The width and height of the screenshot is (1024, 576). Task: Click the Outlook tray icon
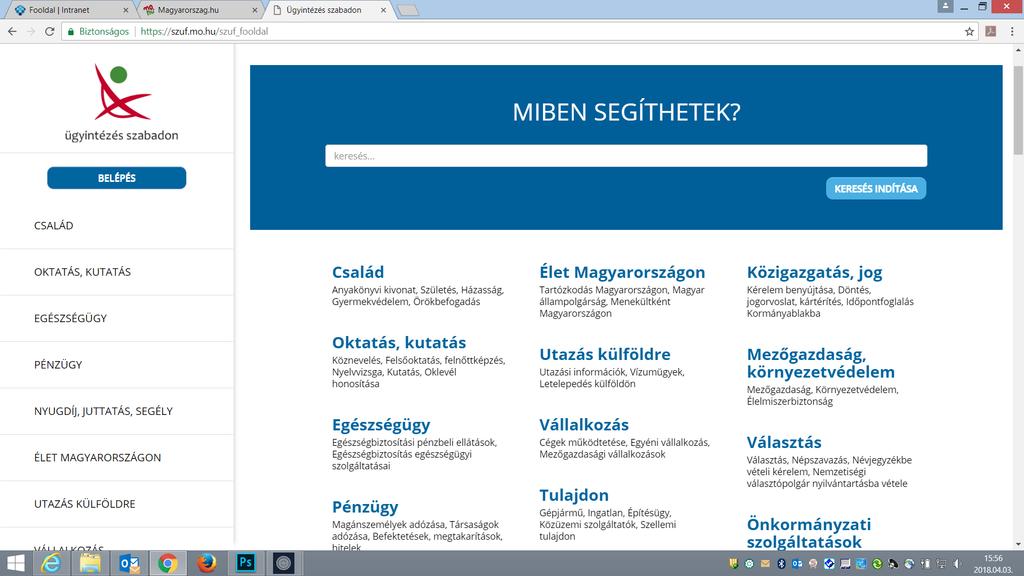coord(797,564)
